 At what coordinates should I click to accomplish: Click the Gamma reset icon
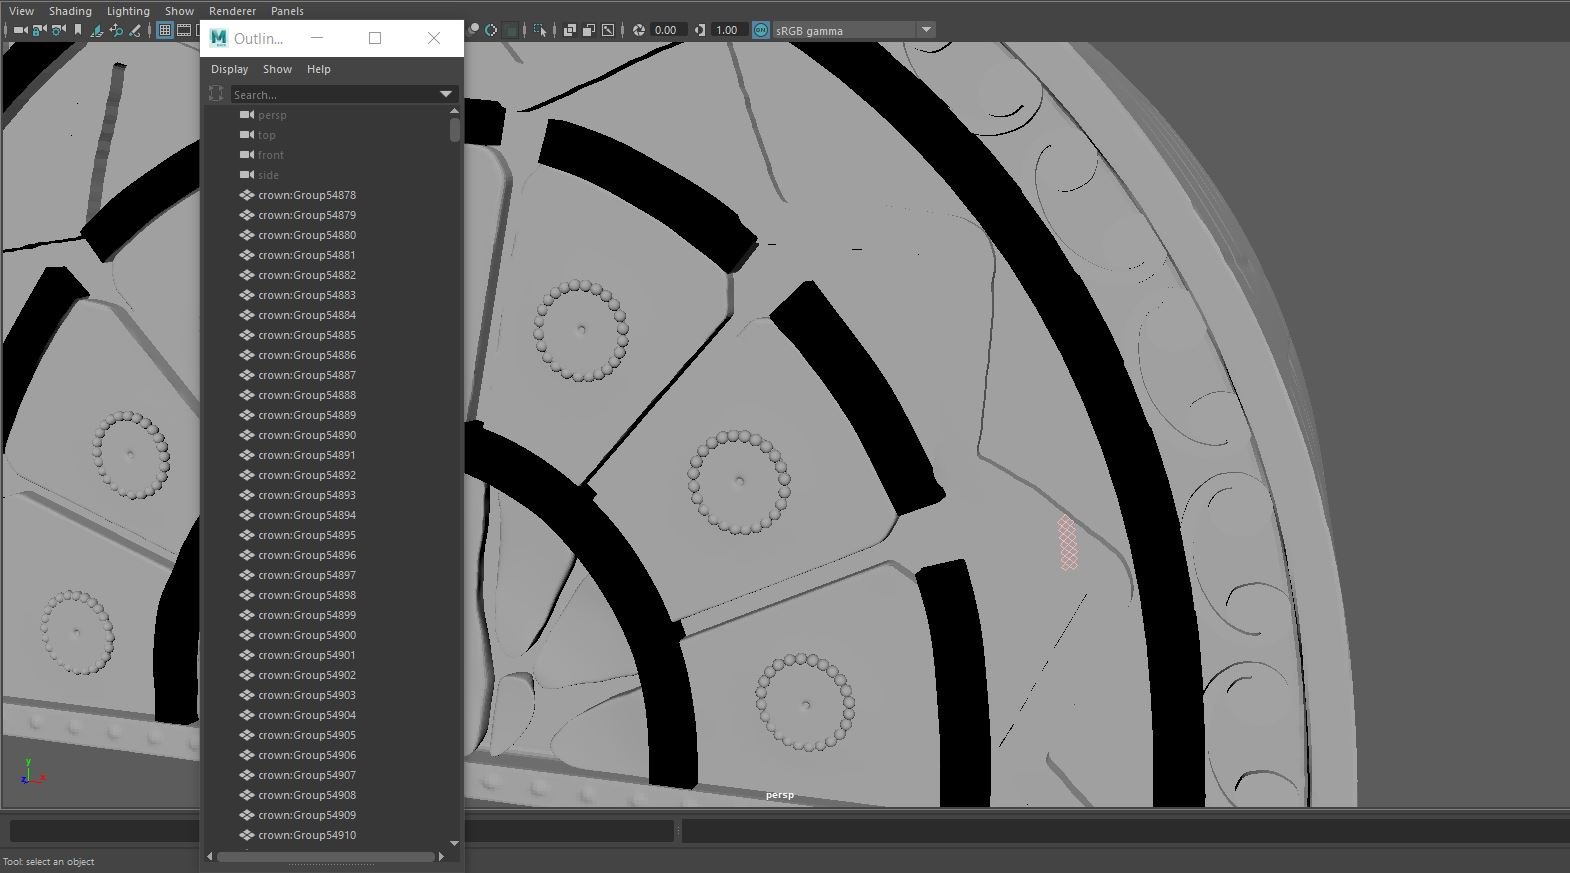[x=699, y=30]
